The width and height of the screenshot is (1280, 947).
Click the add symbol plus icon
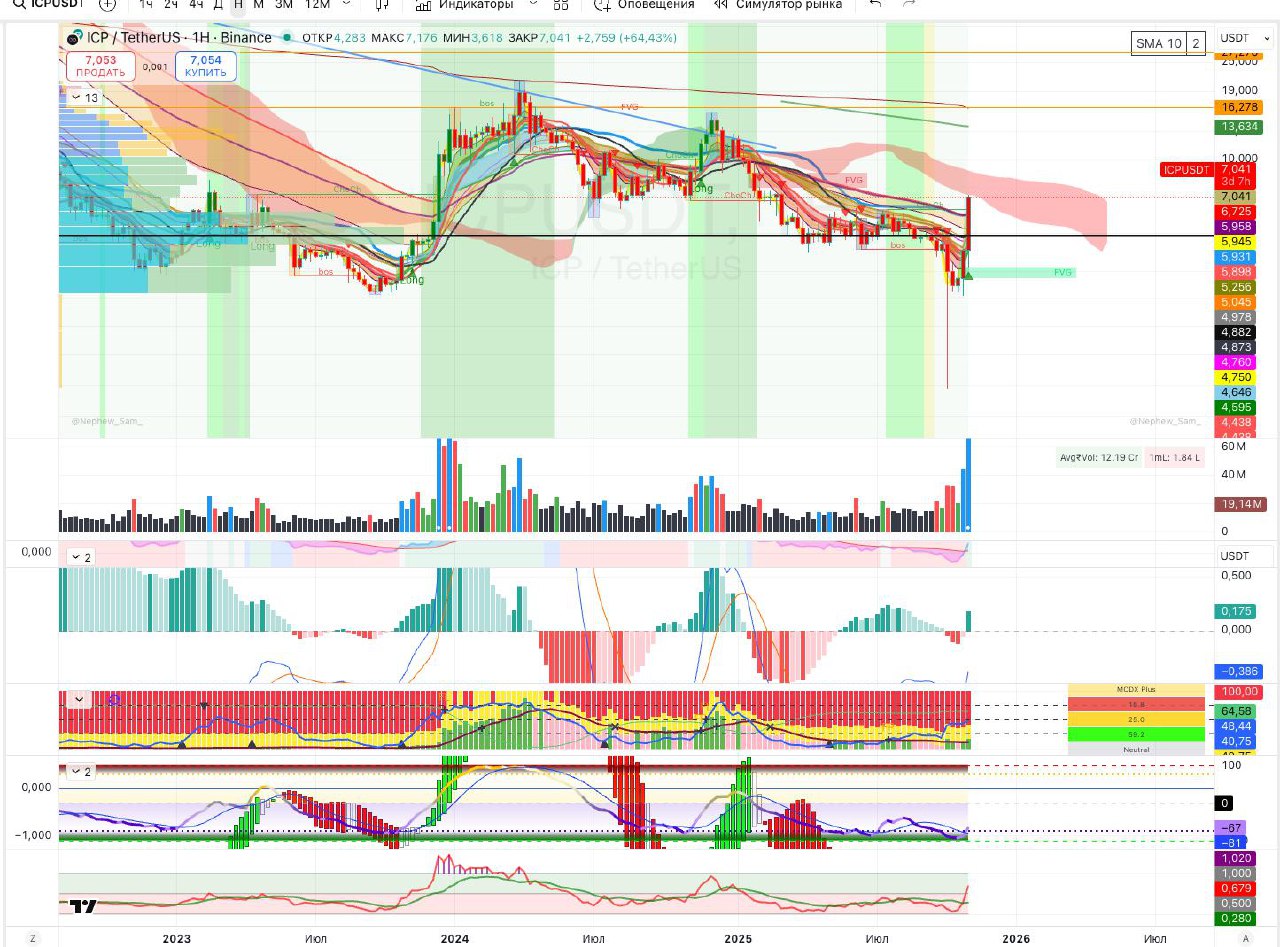click(107, 4)
